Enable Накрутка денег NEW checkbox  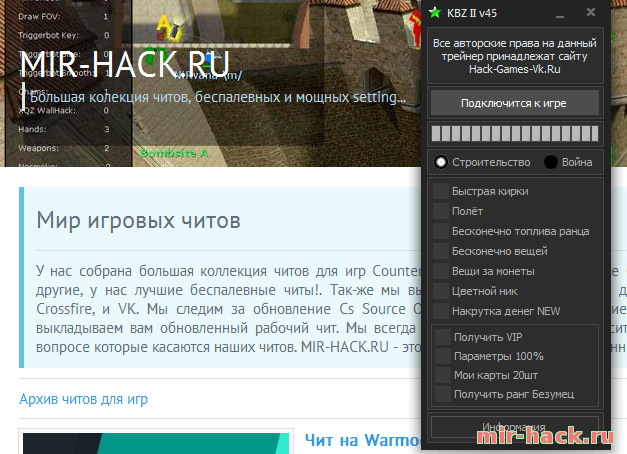point(441,311)
